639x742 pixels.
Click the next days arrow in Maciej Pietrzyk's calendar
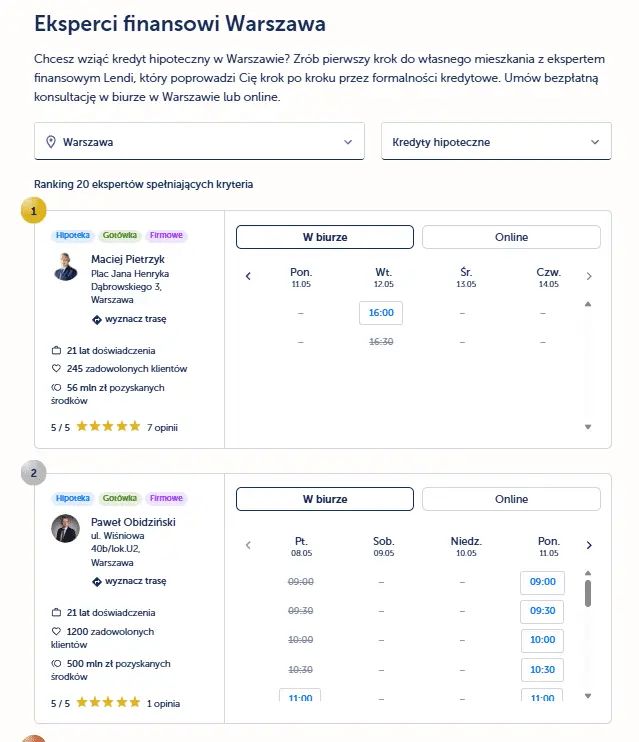tap(589, 276)
